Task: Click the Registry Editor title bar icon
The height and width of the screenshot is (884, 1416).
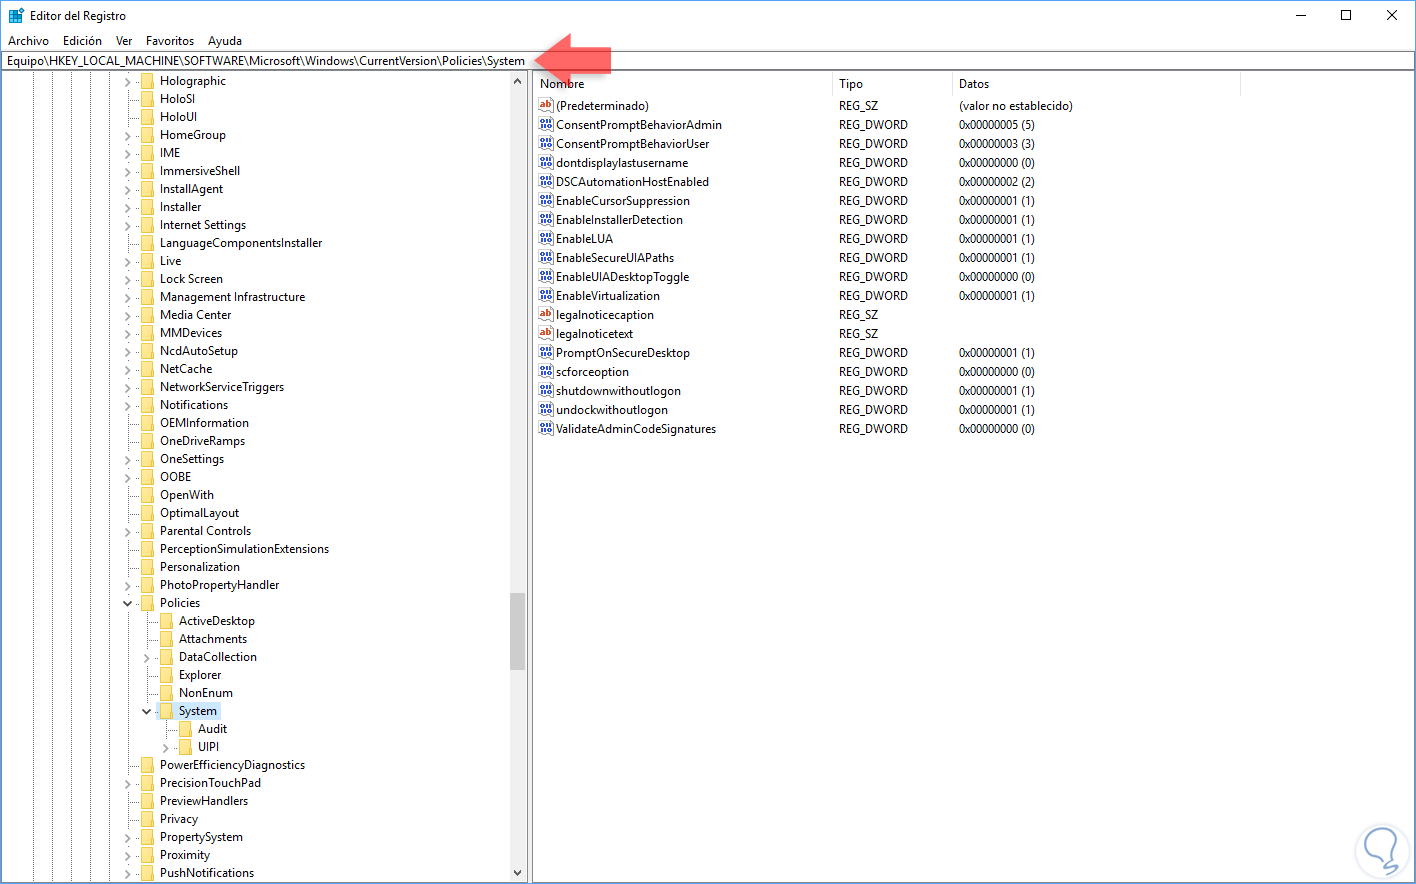Action: (16, 15)
